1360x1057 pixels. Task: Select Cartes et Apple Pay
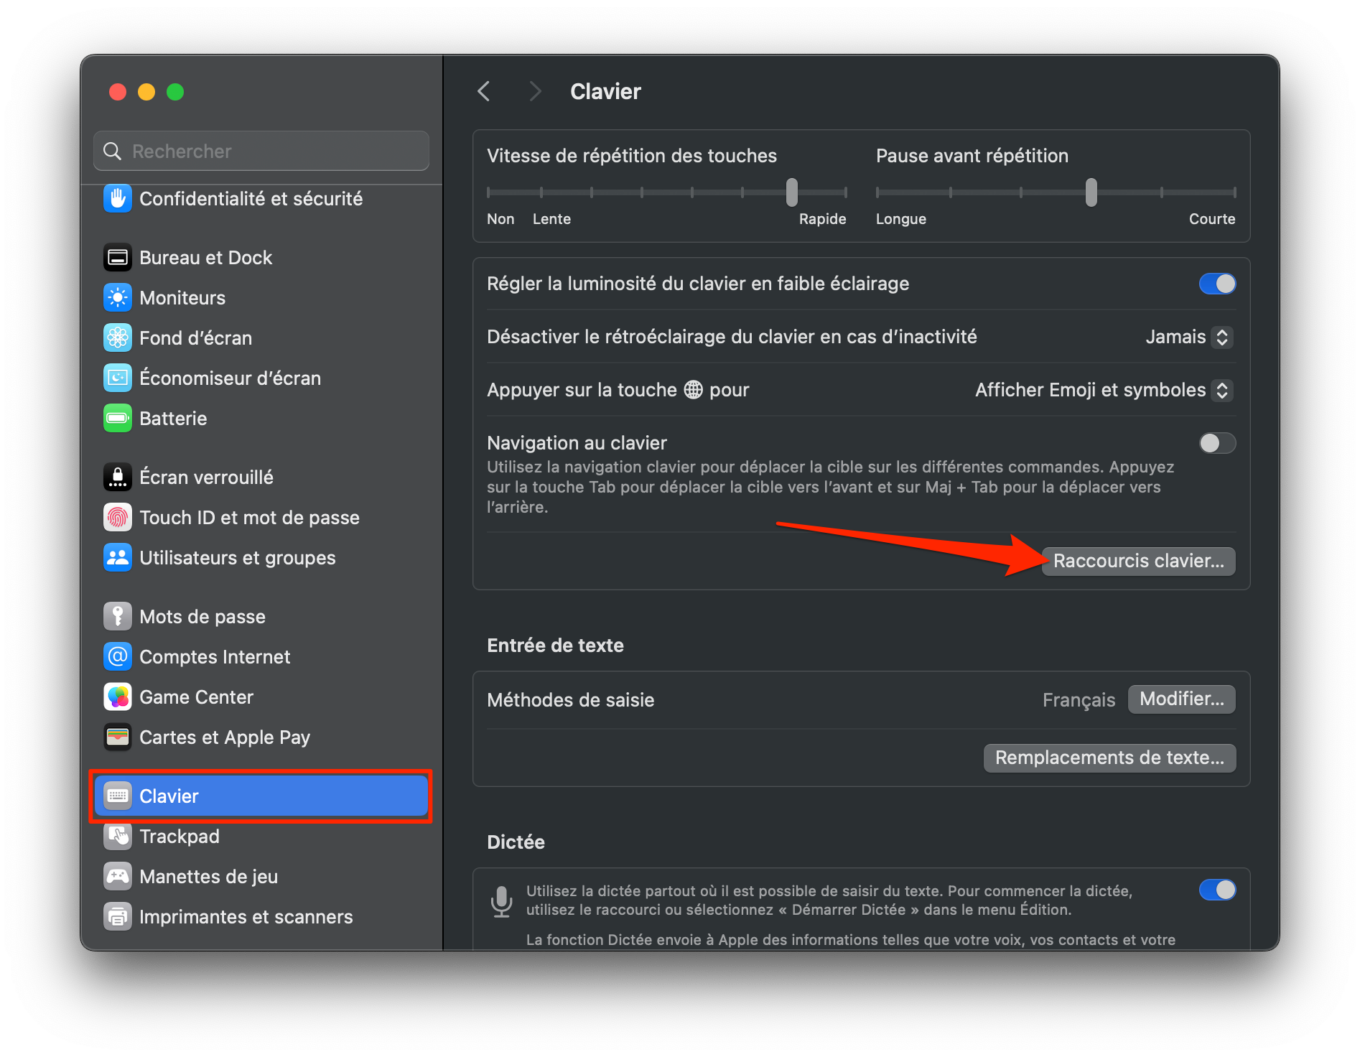tap(261, 737)
